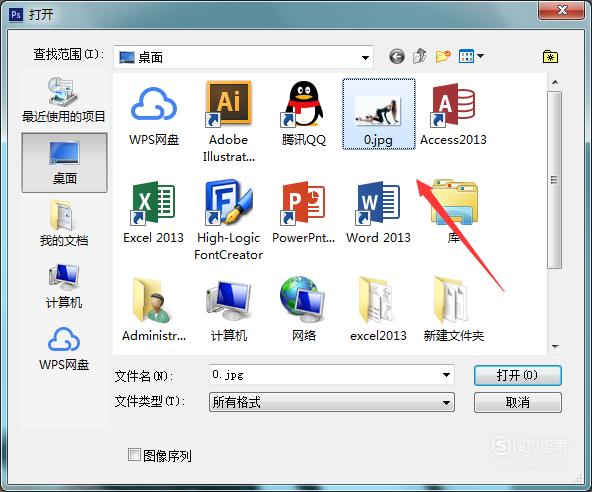The height and width of the screenshot is (492, 592).
Task: Go up one folder level
Action: pos(420,56)
